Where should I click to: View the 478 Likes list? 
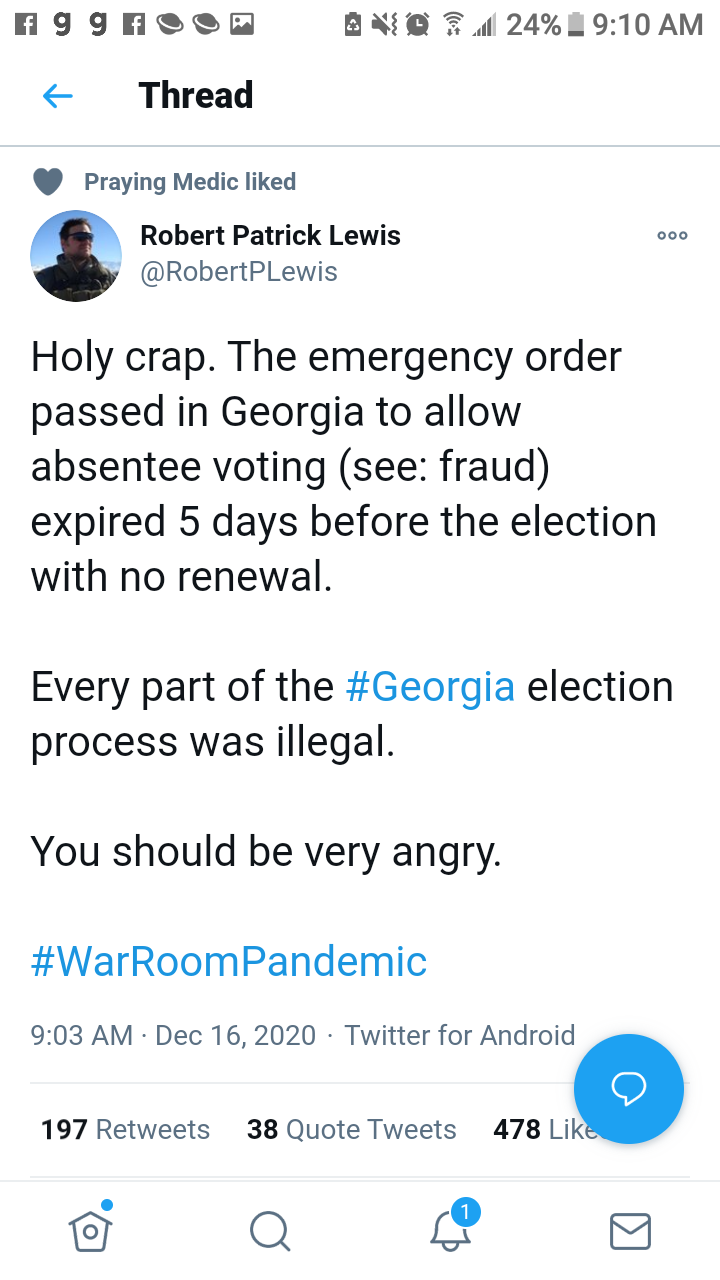535,1129
